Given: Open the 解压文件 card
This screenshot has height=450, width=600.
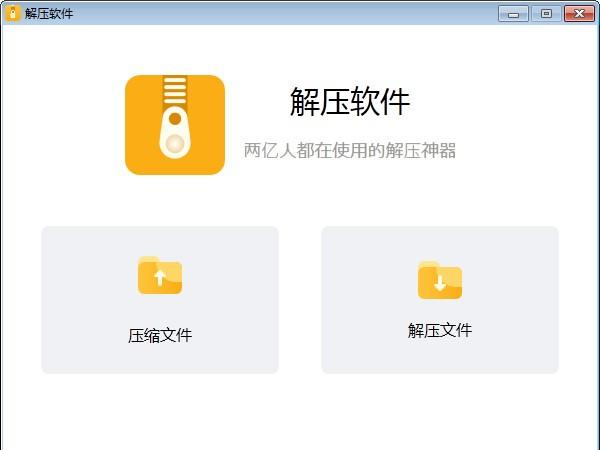Looking at the screenshot, I should tap(440, 300).
